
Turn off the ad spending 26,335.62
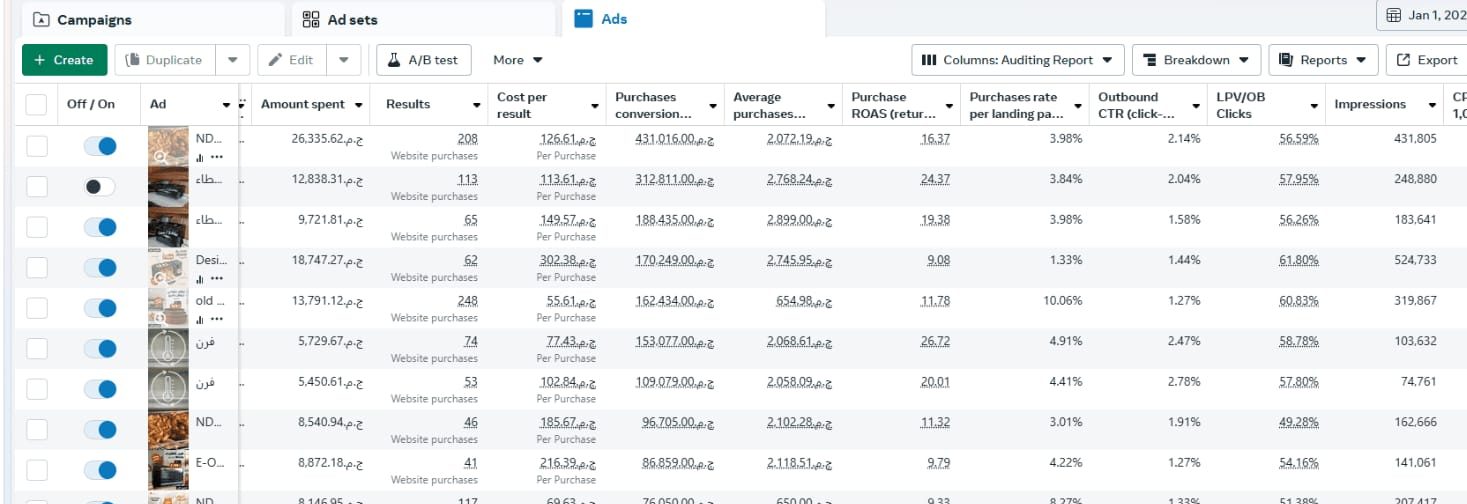[x=100, y=146]
